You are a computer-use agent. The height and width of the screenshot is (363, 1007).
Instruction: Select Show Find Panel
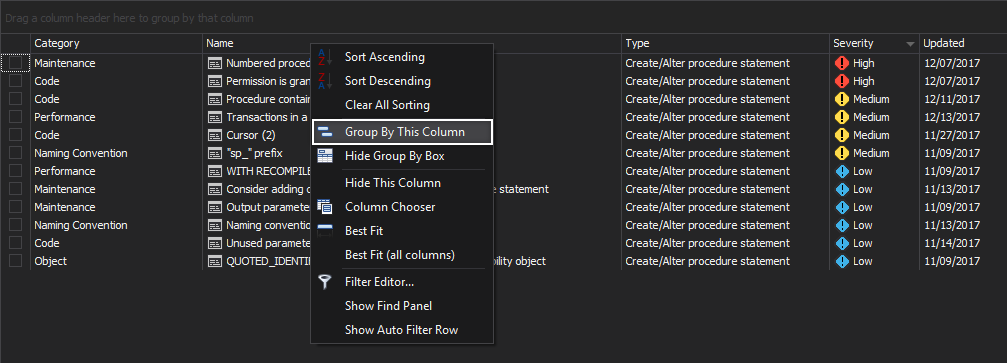pos(402,306)
